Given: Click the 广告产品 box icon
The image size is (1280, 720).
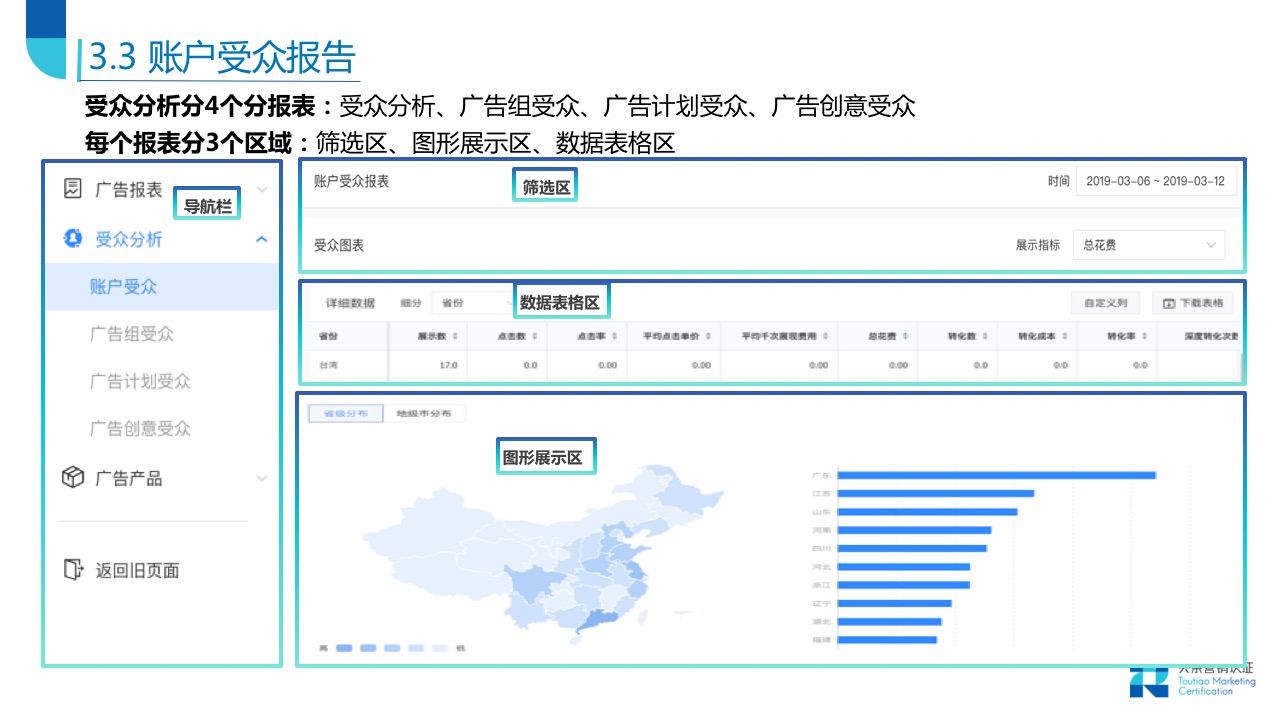Looking at the screenshot, I should [x=73, y=478].
